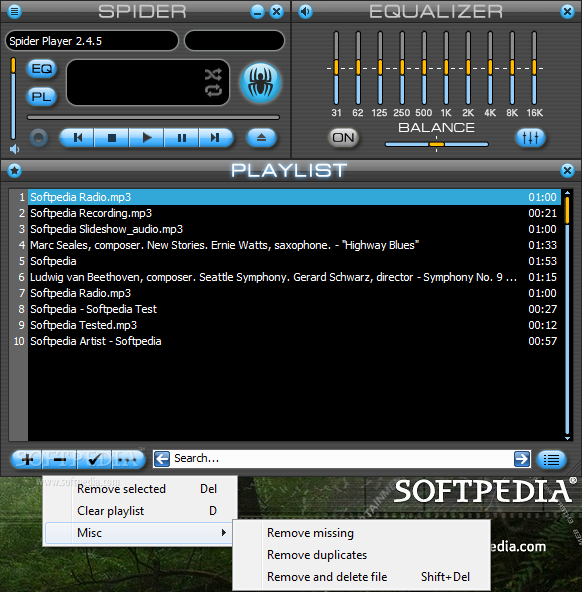This screenshot has width=582, height=592.
Task: Switch the equalizer ON button
Action: pos(343,137)
